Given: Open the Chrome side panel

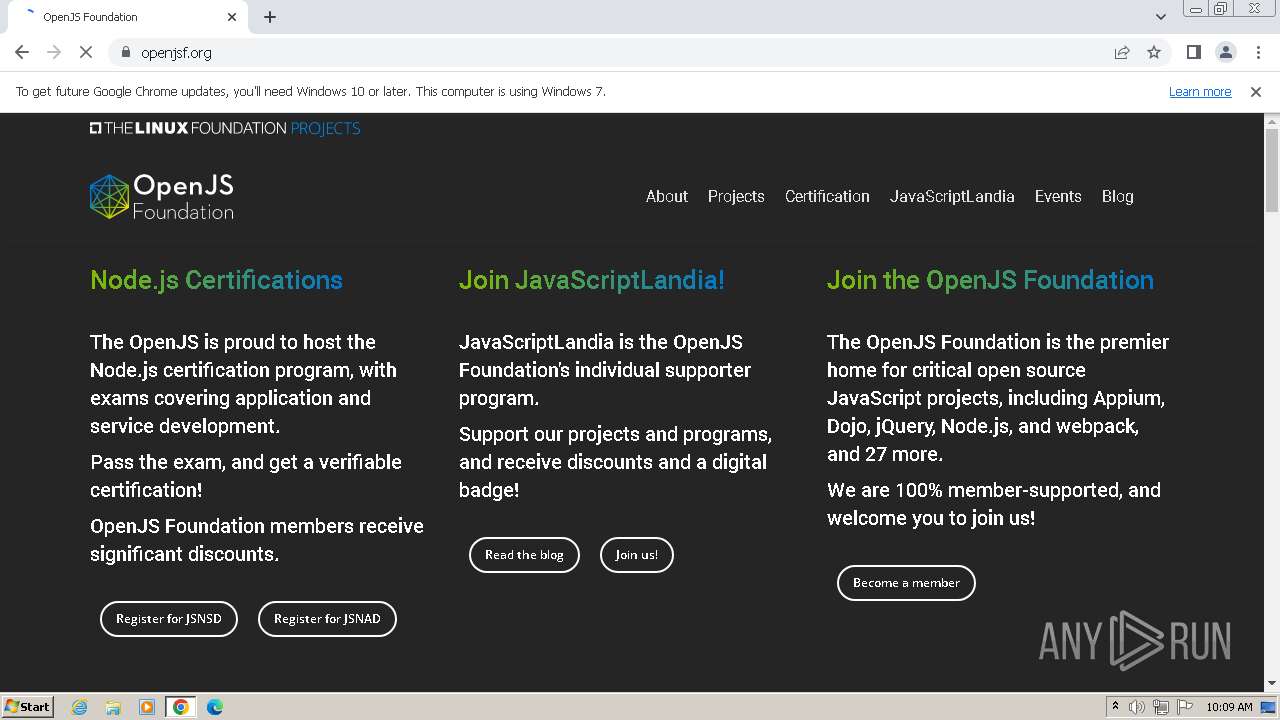Looking at the screenshot, I should [1193, 52].
